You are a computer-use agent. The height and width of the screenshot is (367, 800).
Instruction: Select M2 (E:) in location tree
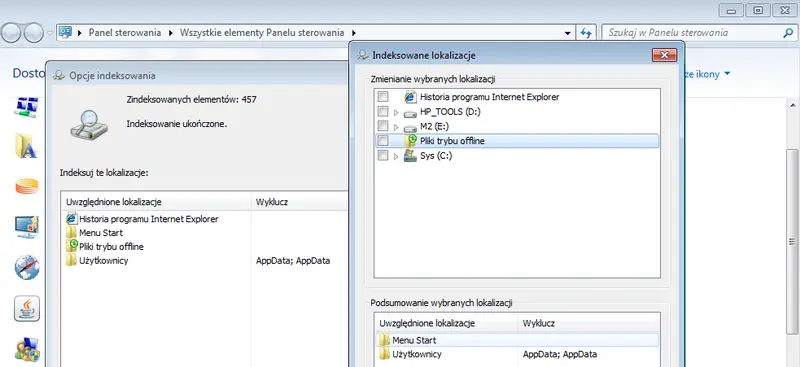434,126
